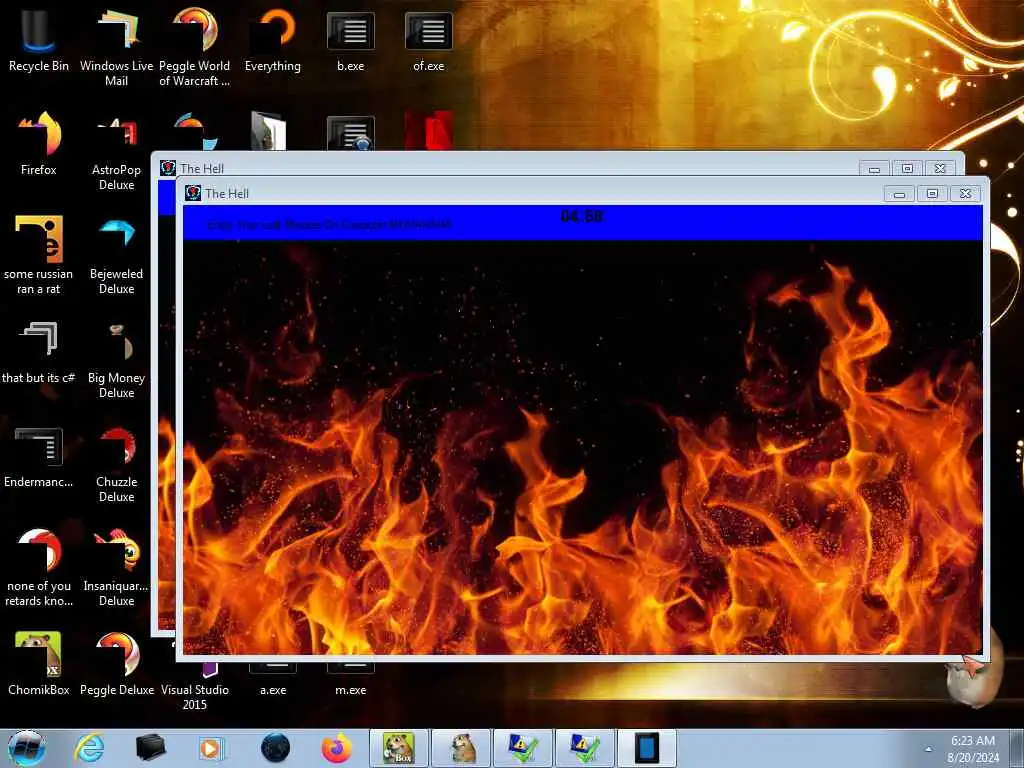Open the clock showing 6:23 AM
The height and width of the screenshot is (768, 1024).
click(x=973, y=749)
